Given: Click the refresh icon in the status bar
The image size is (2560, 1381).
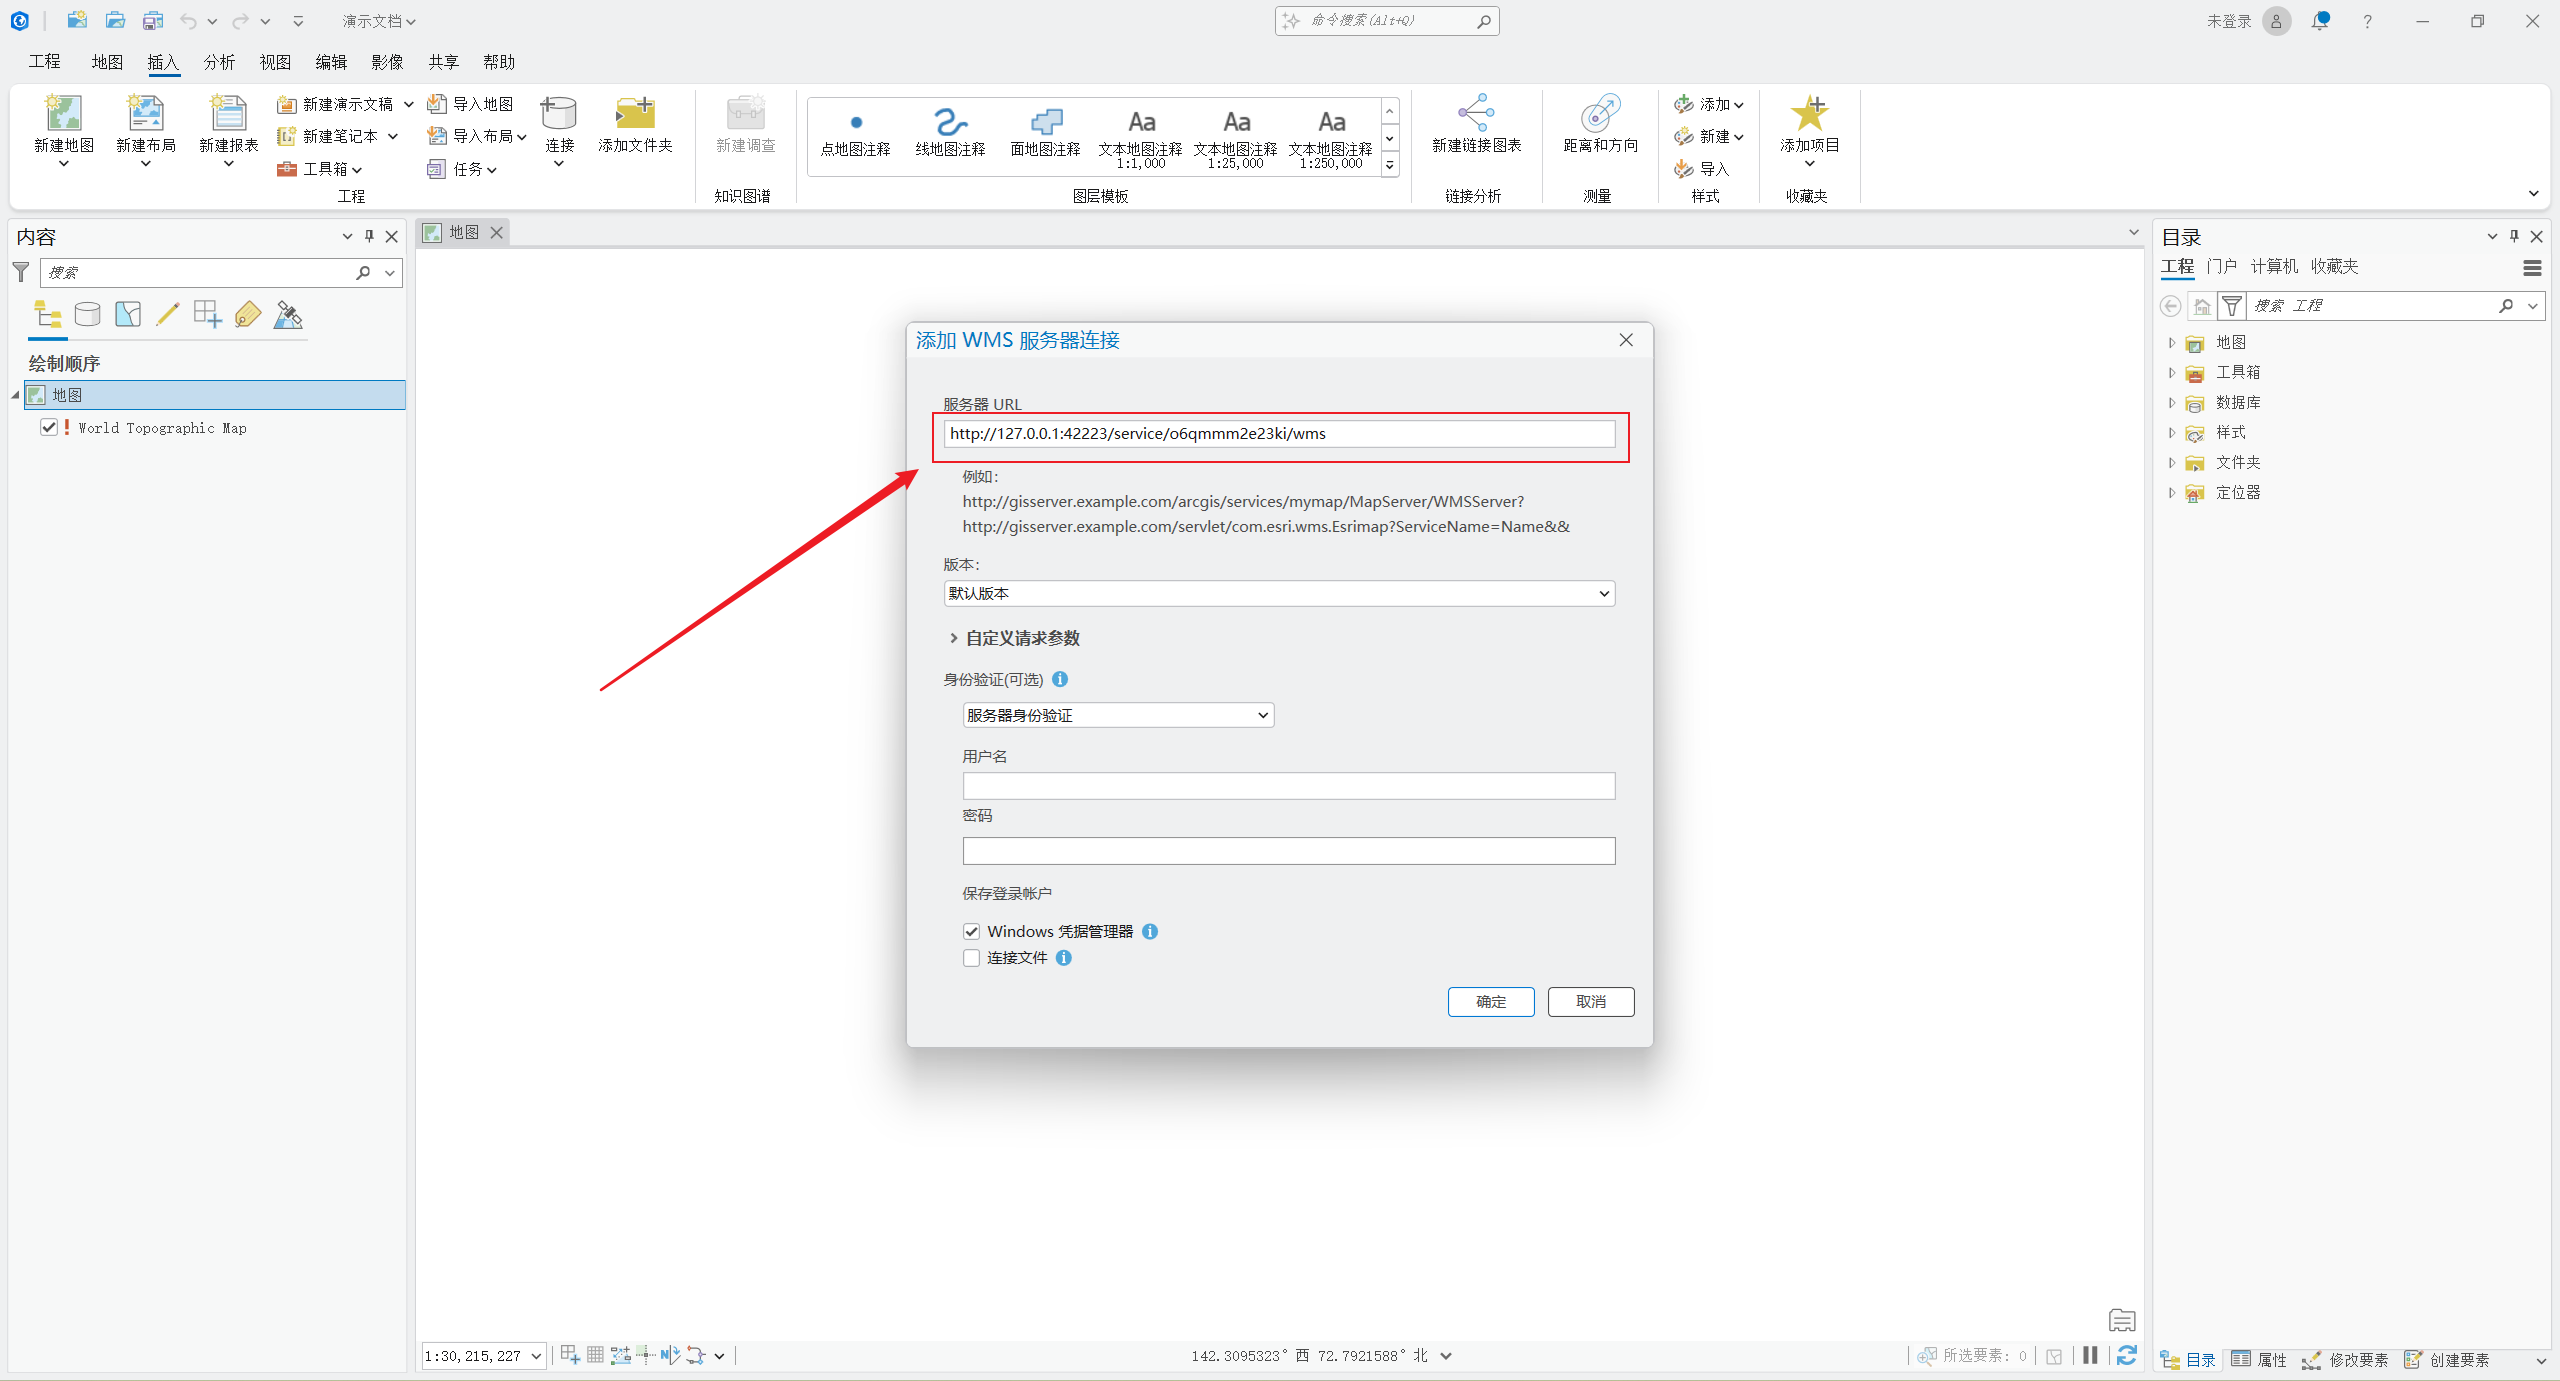Looking at the screenshot, I should tap(2127, 1355).
